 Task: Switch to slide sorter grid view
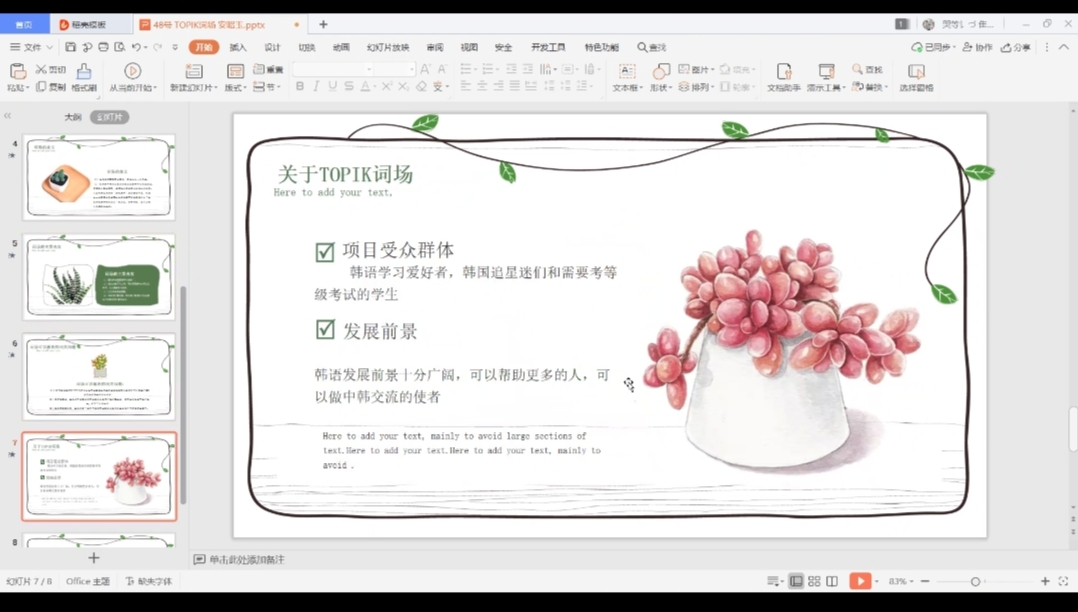point(814,581)
